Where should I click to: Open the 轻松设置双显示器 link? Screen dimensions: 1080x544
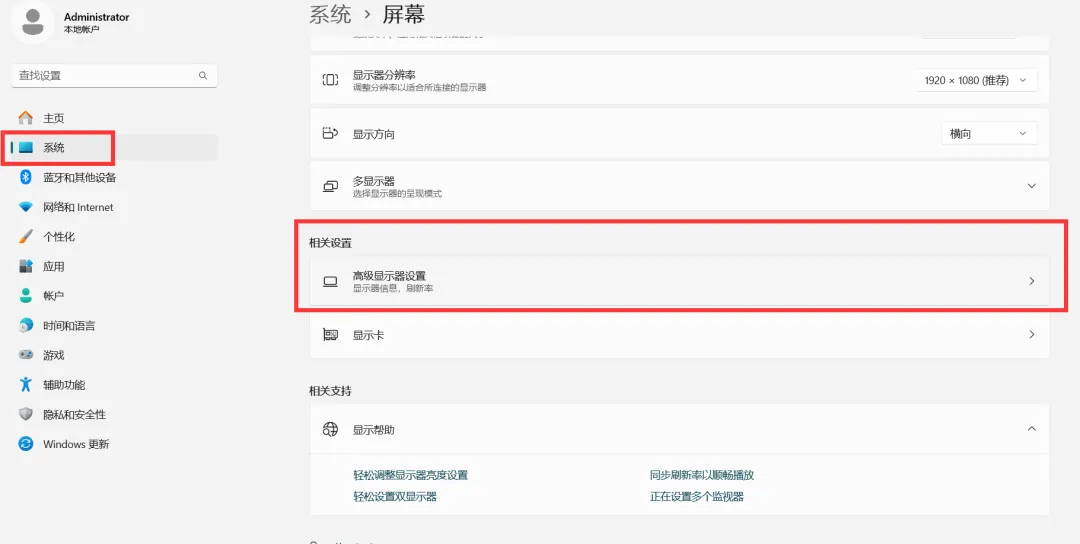click(395, 496)
